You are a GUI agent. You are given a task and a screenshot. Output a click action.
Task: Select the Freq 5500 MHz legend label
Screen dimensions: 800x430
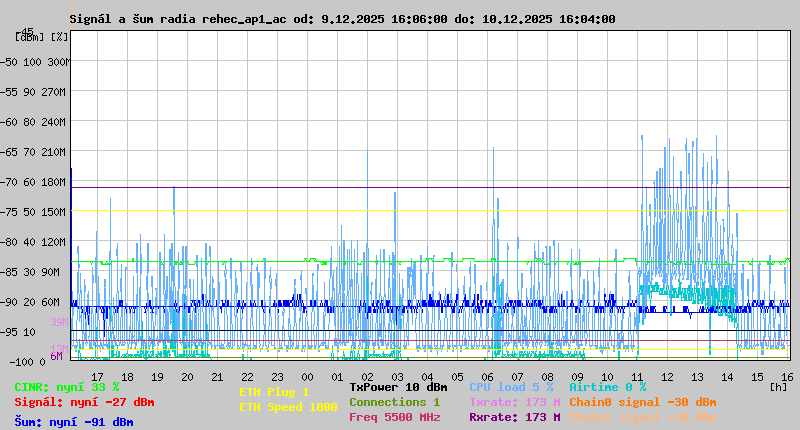pos(394,417)
